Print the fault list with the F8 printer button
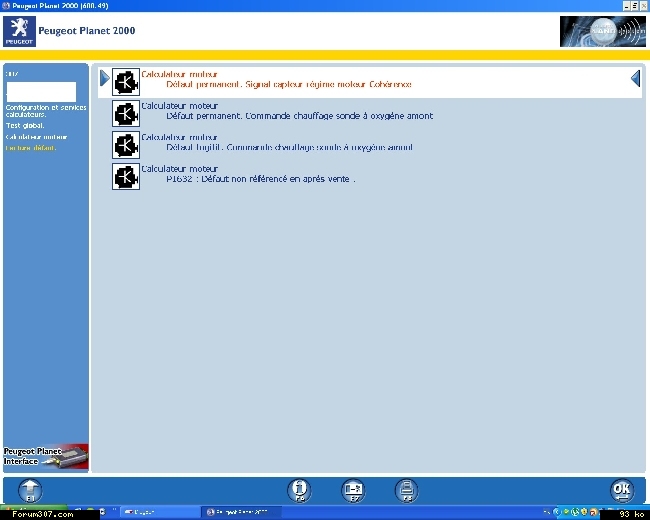The height and width of the screenshot is (520, 650). click(x=407, y=491)
